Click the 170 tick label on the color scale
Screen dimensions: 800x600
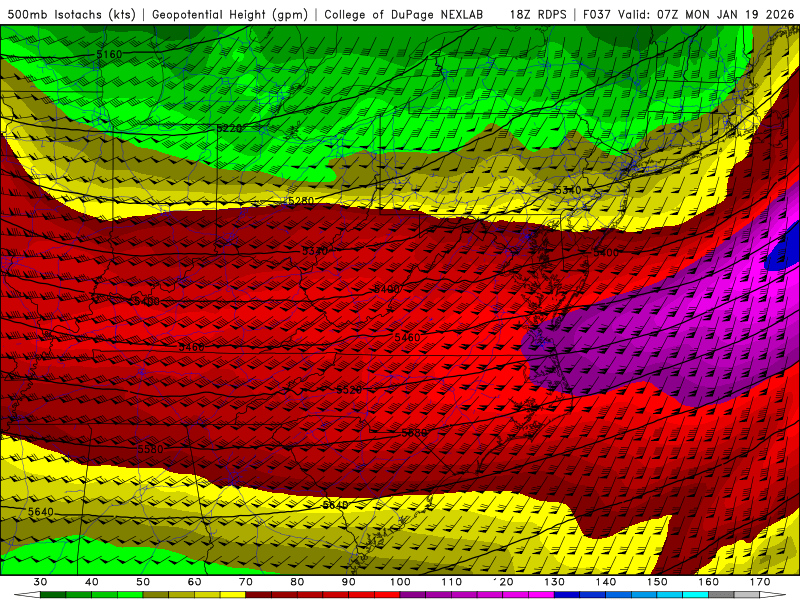point(760,582)
